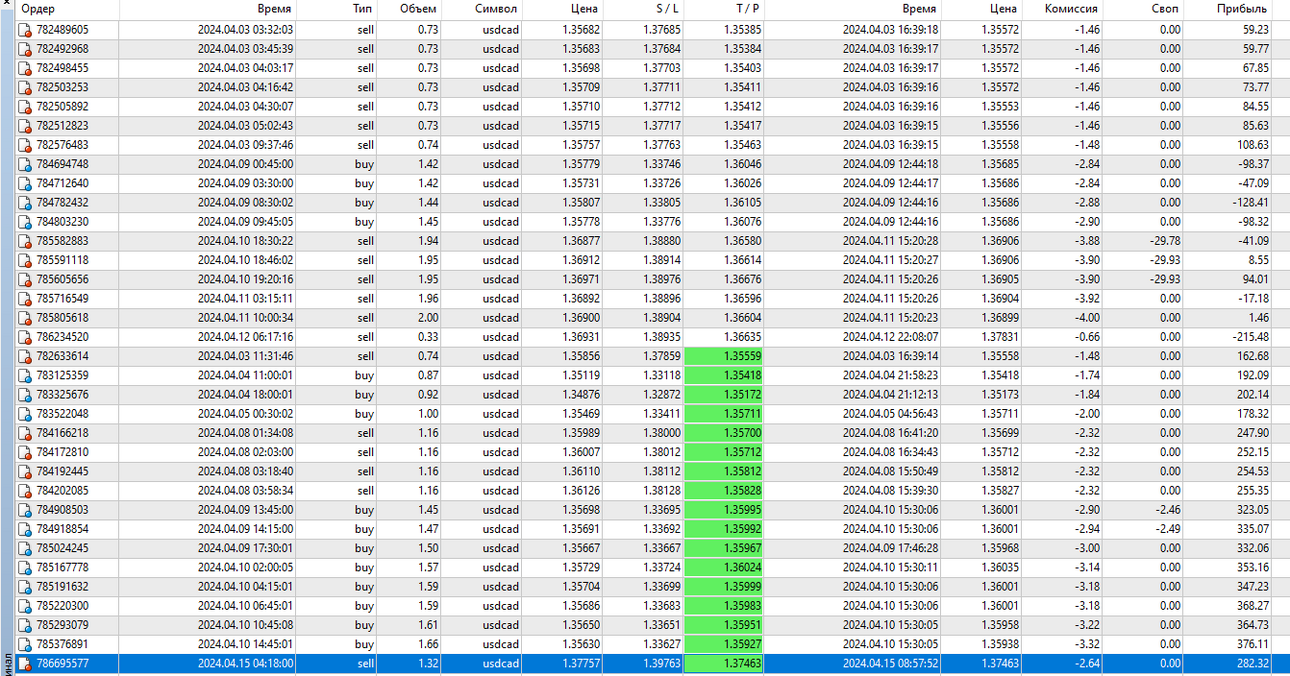Click close time 2024.04.12 22:08:07
1290x676 pixels.
click(x=890, y=337)
